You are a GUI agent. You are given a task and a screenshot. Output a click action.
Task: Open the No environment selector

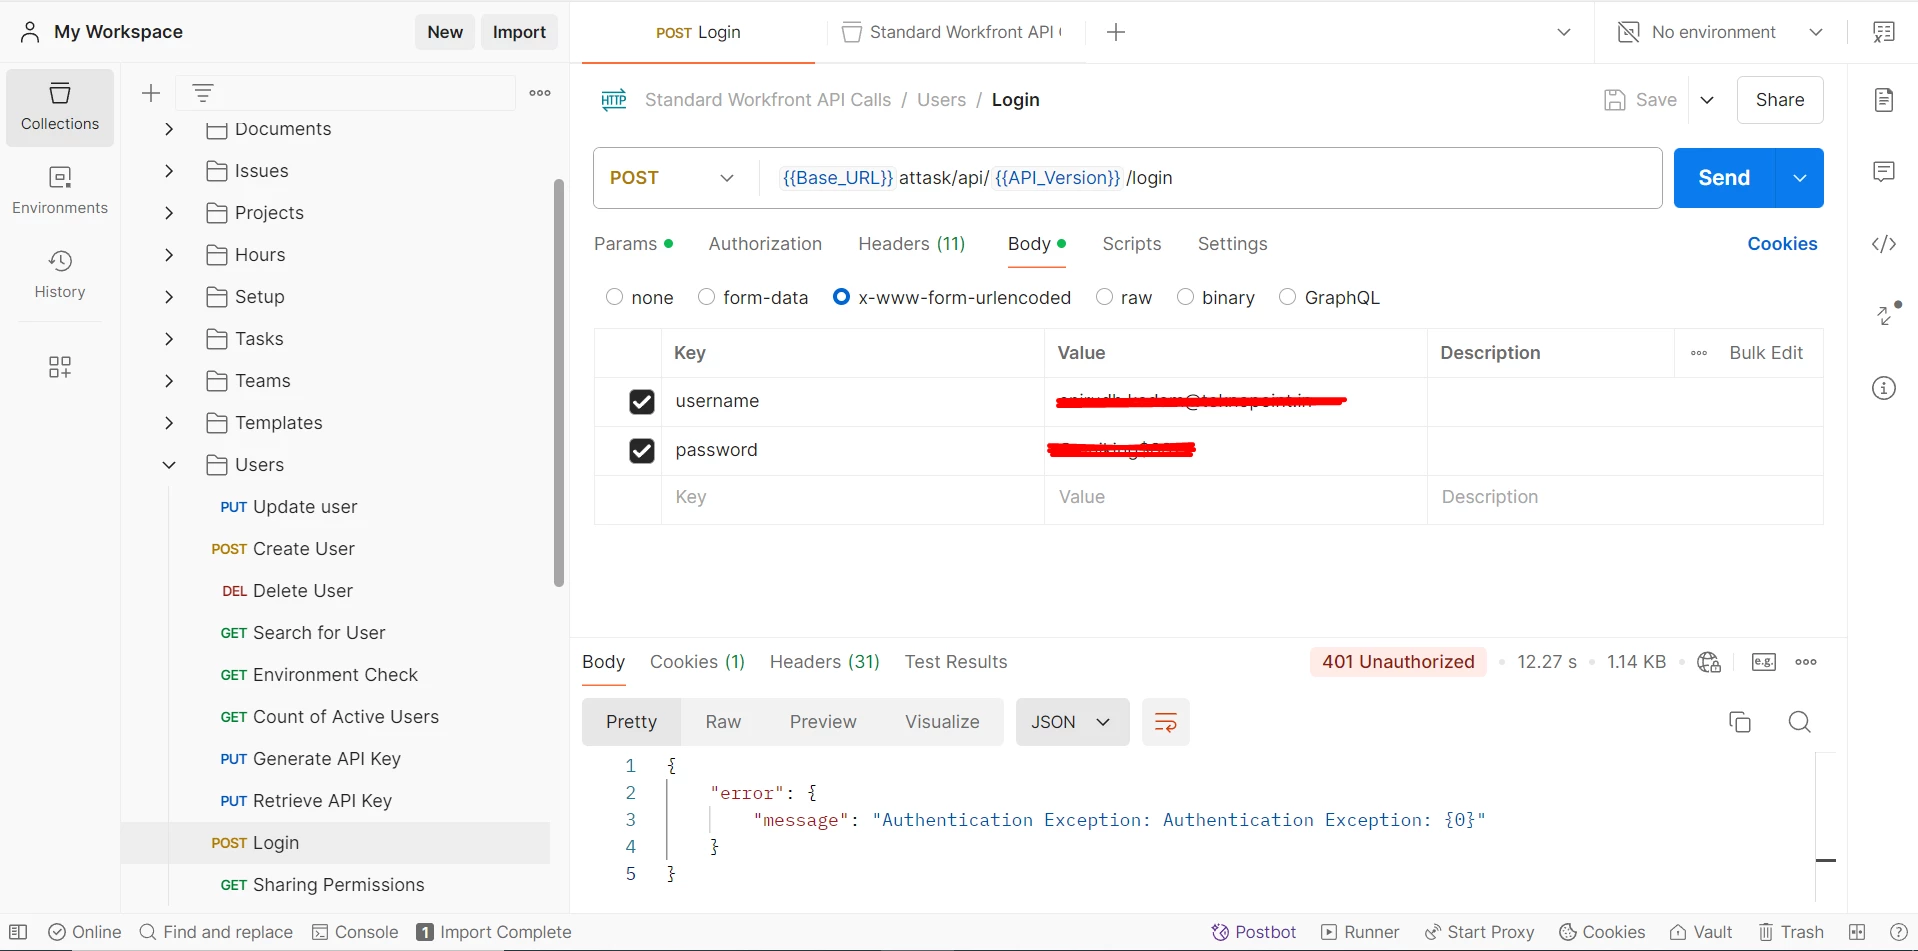(1720, 32)
